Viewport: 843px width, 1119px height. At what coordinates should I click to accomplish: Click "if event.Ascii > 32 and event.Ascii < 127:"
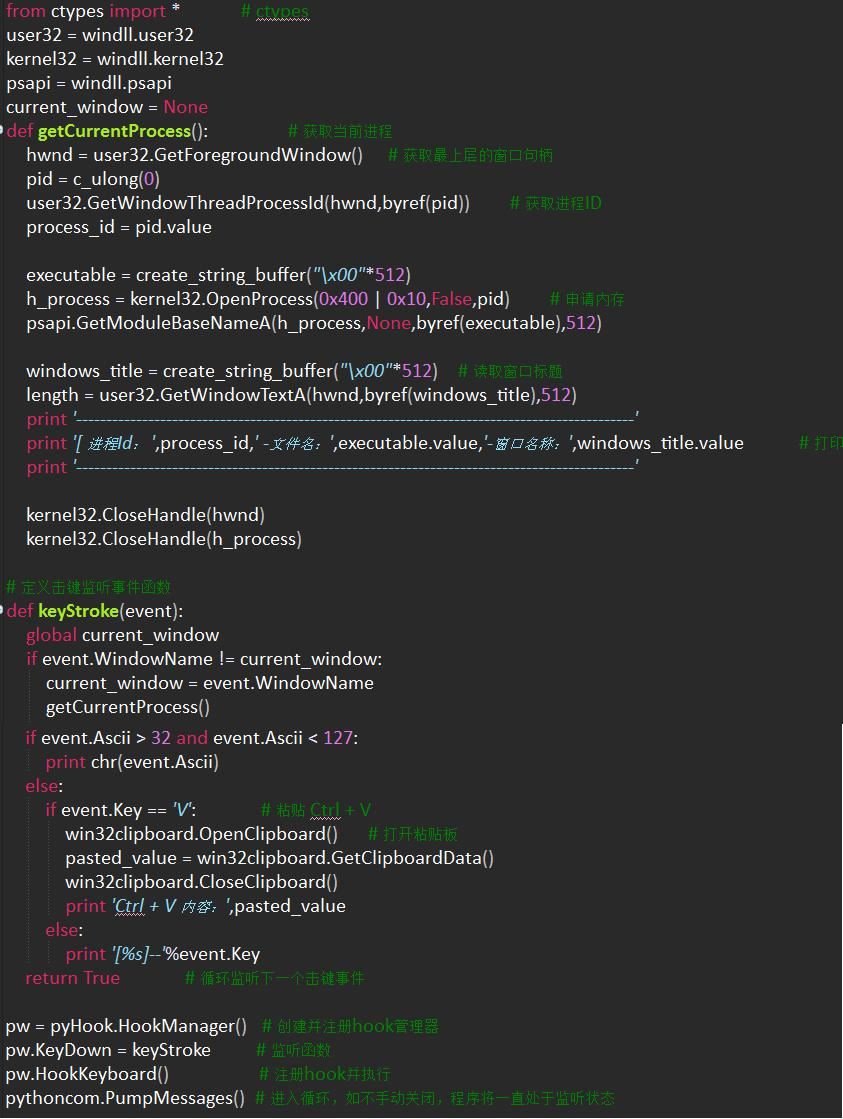pos(192,738)
